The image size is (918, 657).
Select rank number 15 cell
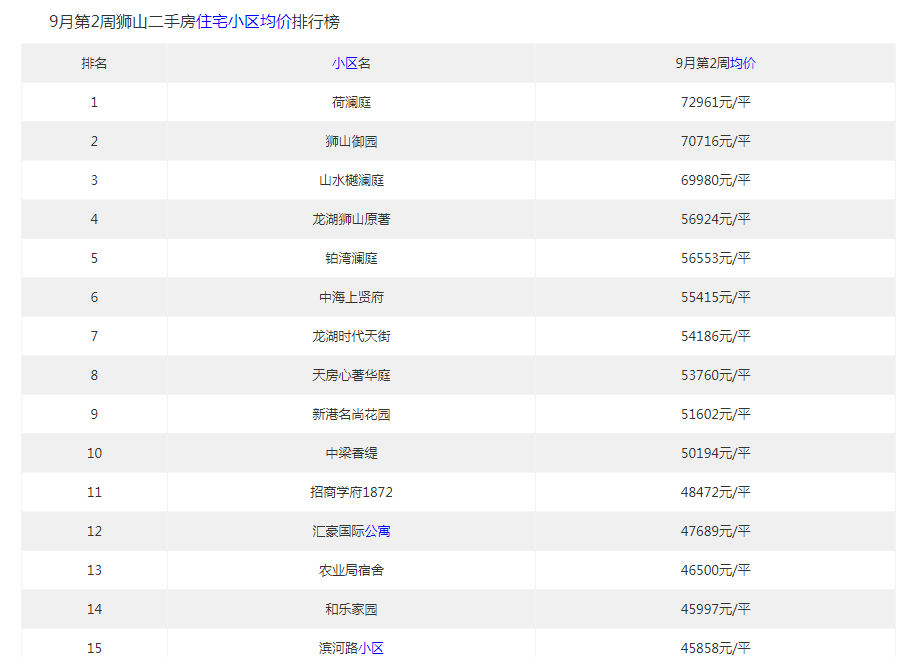94,644
